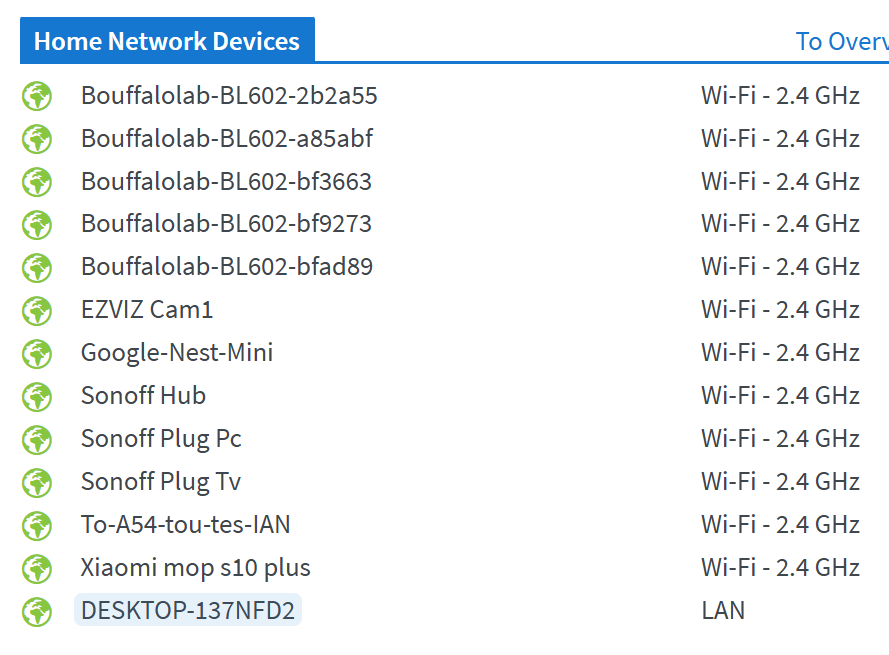The image size is (889, 655).
Task: Click globe icon beside Bouffalolab-BL602-2b2a55
Action: tap(37, 96)
